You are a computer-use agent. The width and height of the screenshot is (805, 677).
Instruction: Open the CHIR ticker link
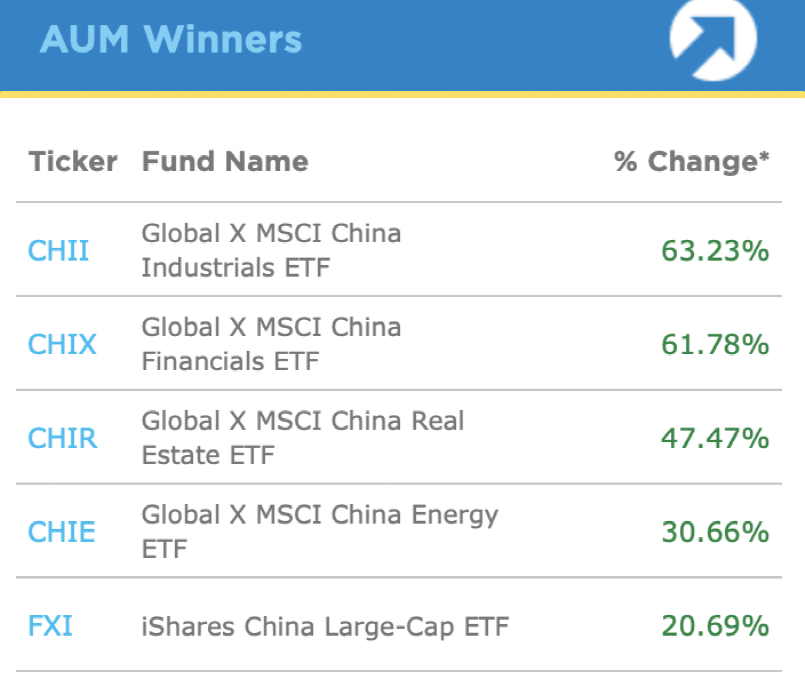tap(62, 438)
